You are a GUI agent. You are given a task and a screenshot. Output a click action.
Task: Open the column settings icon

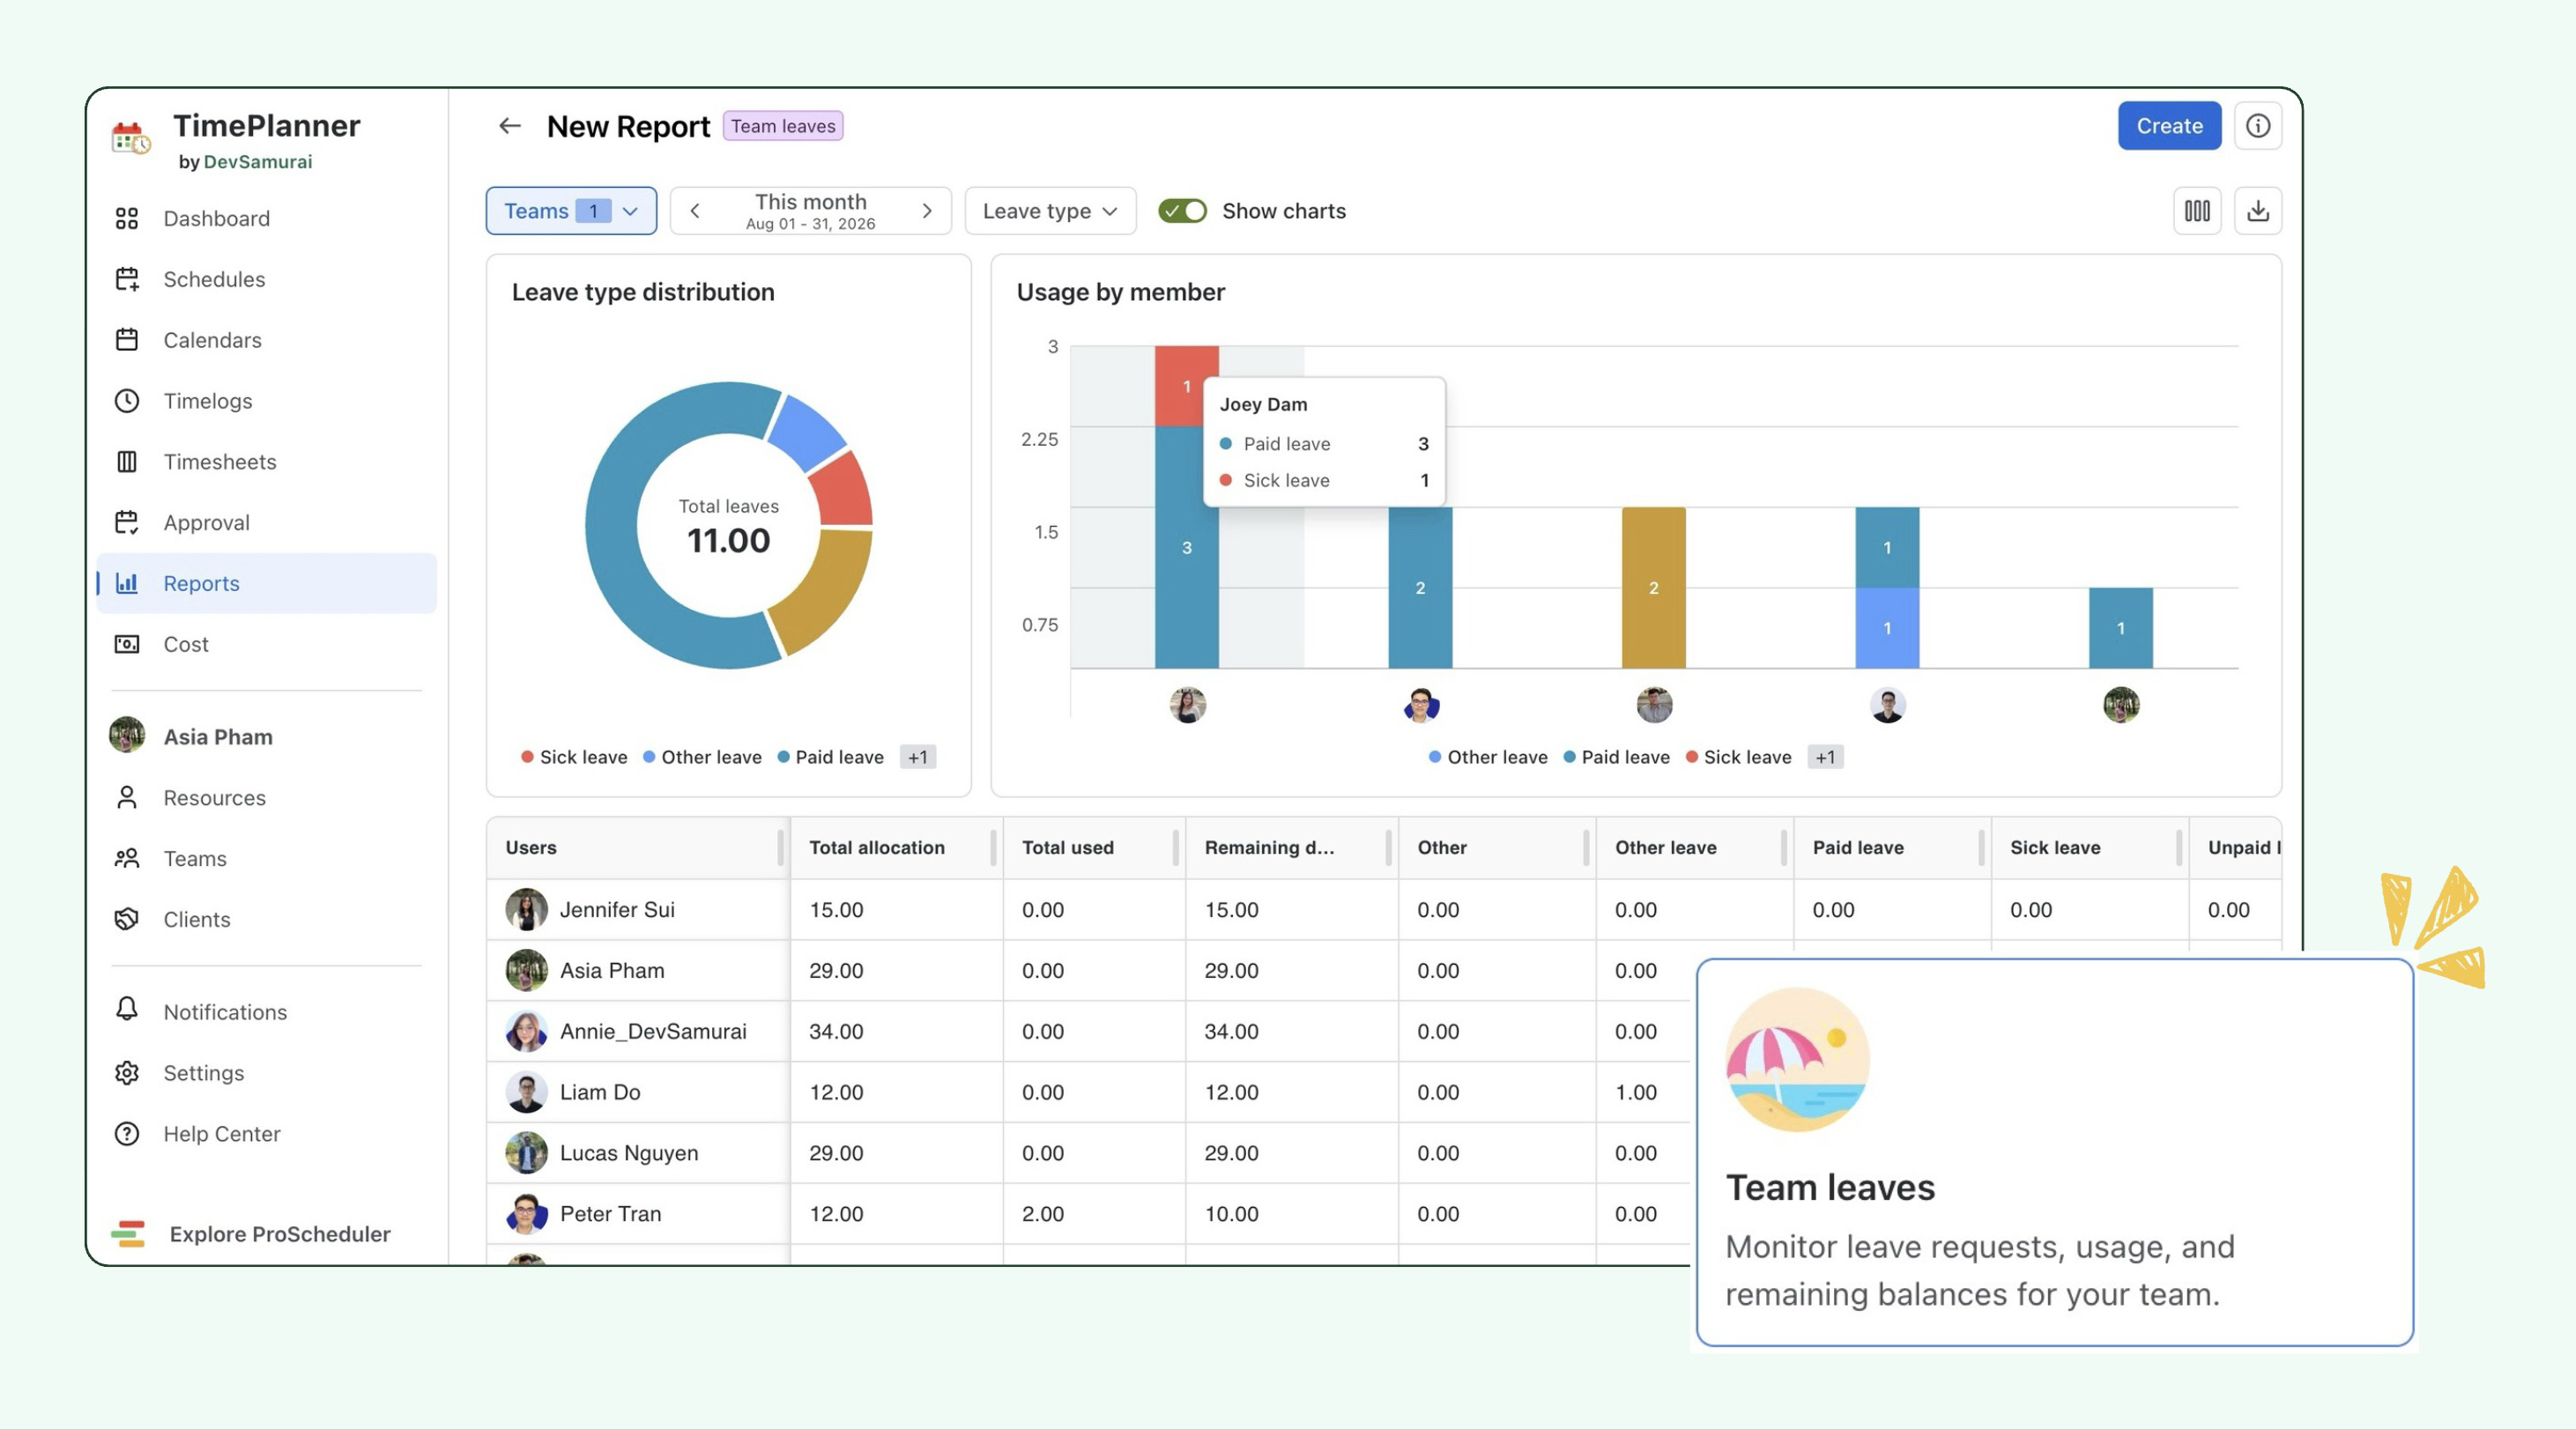click(x=2197, y=211)
